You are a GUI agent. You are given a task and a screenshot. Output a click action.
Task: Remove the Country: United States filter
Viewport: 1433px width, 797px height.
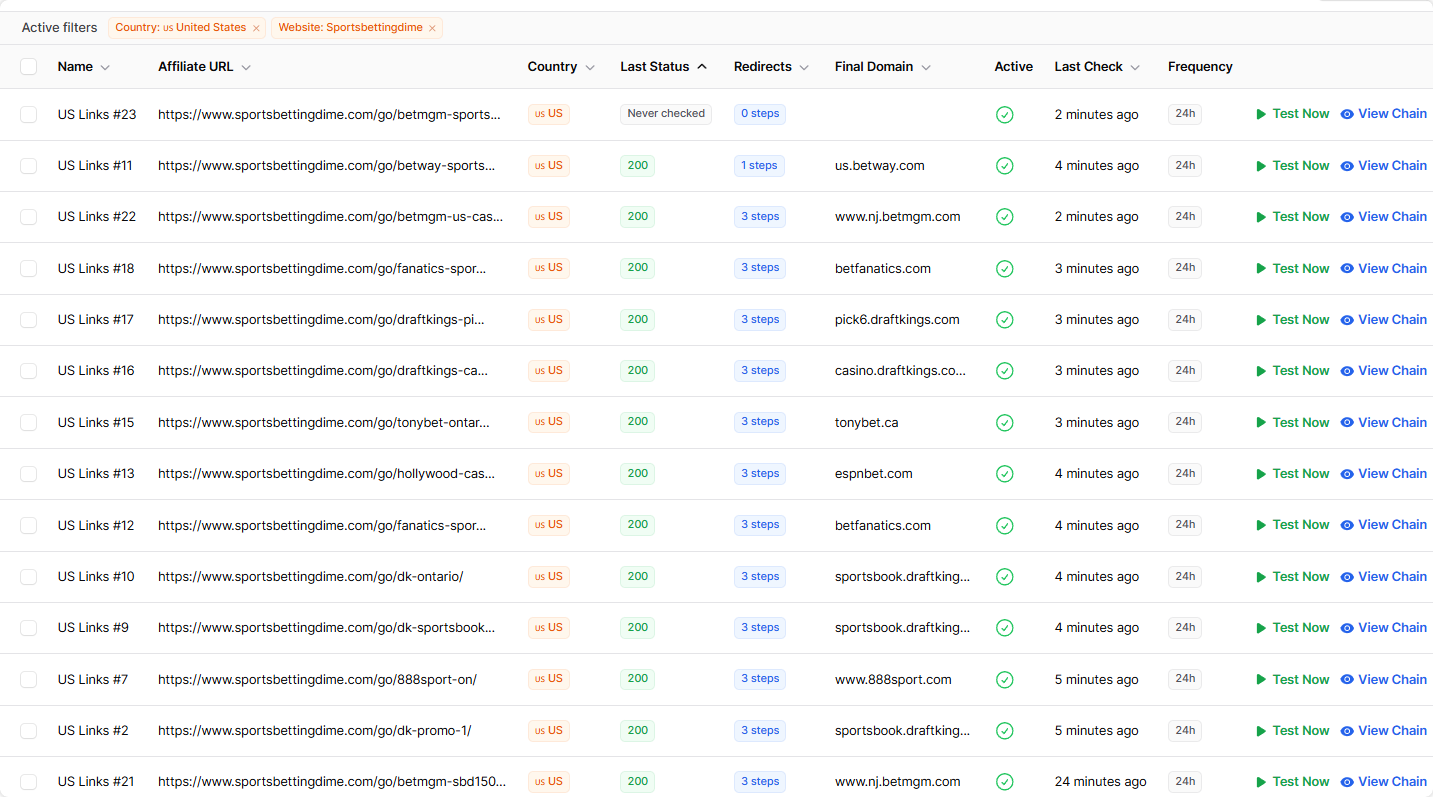coord(256,28)
